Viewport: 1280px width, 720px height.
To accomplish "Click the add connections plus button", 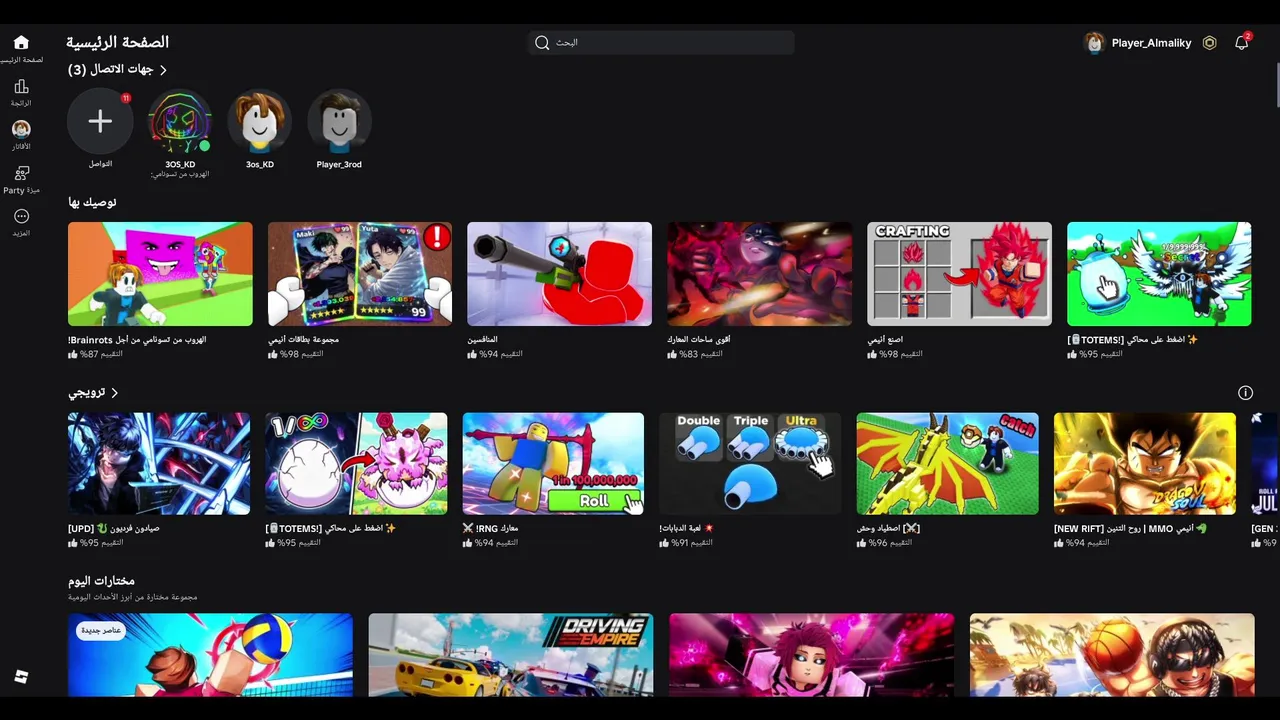I will click(100, 121).
